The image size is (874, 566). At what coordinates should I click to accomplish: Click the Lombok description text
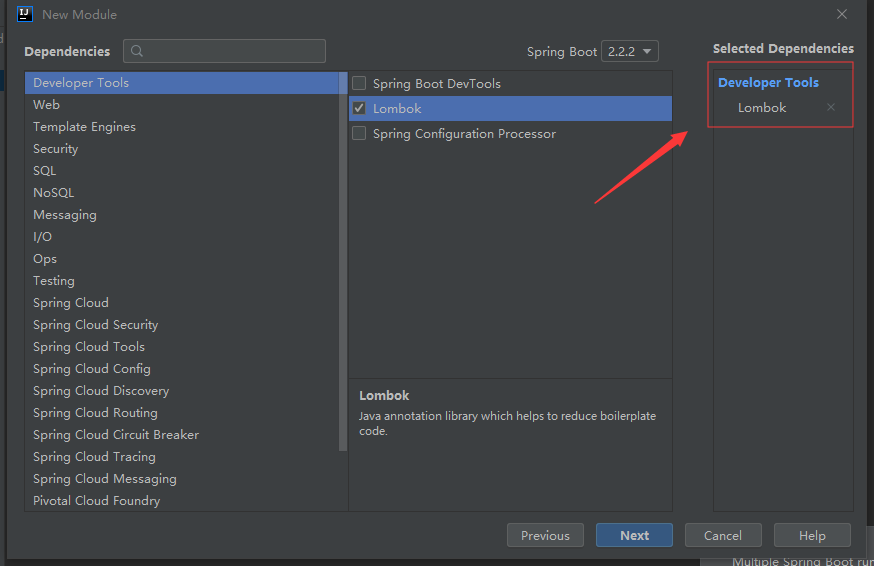click(507, 423)
